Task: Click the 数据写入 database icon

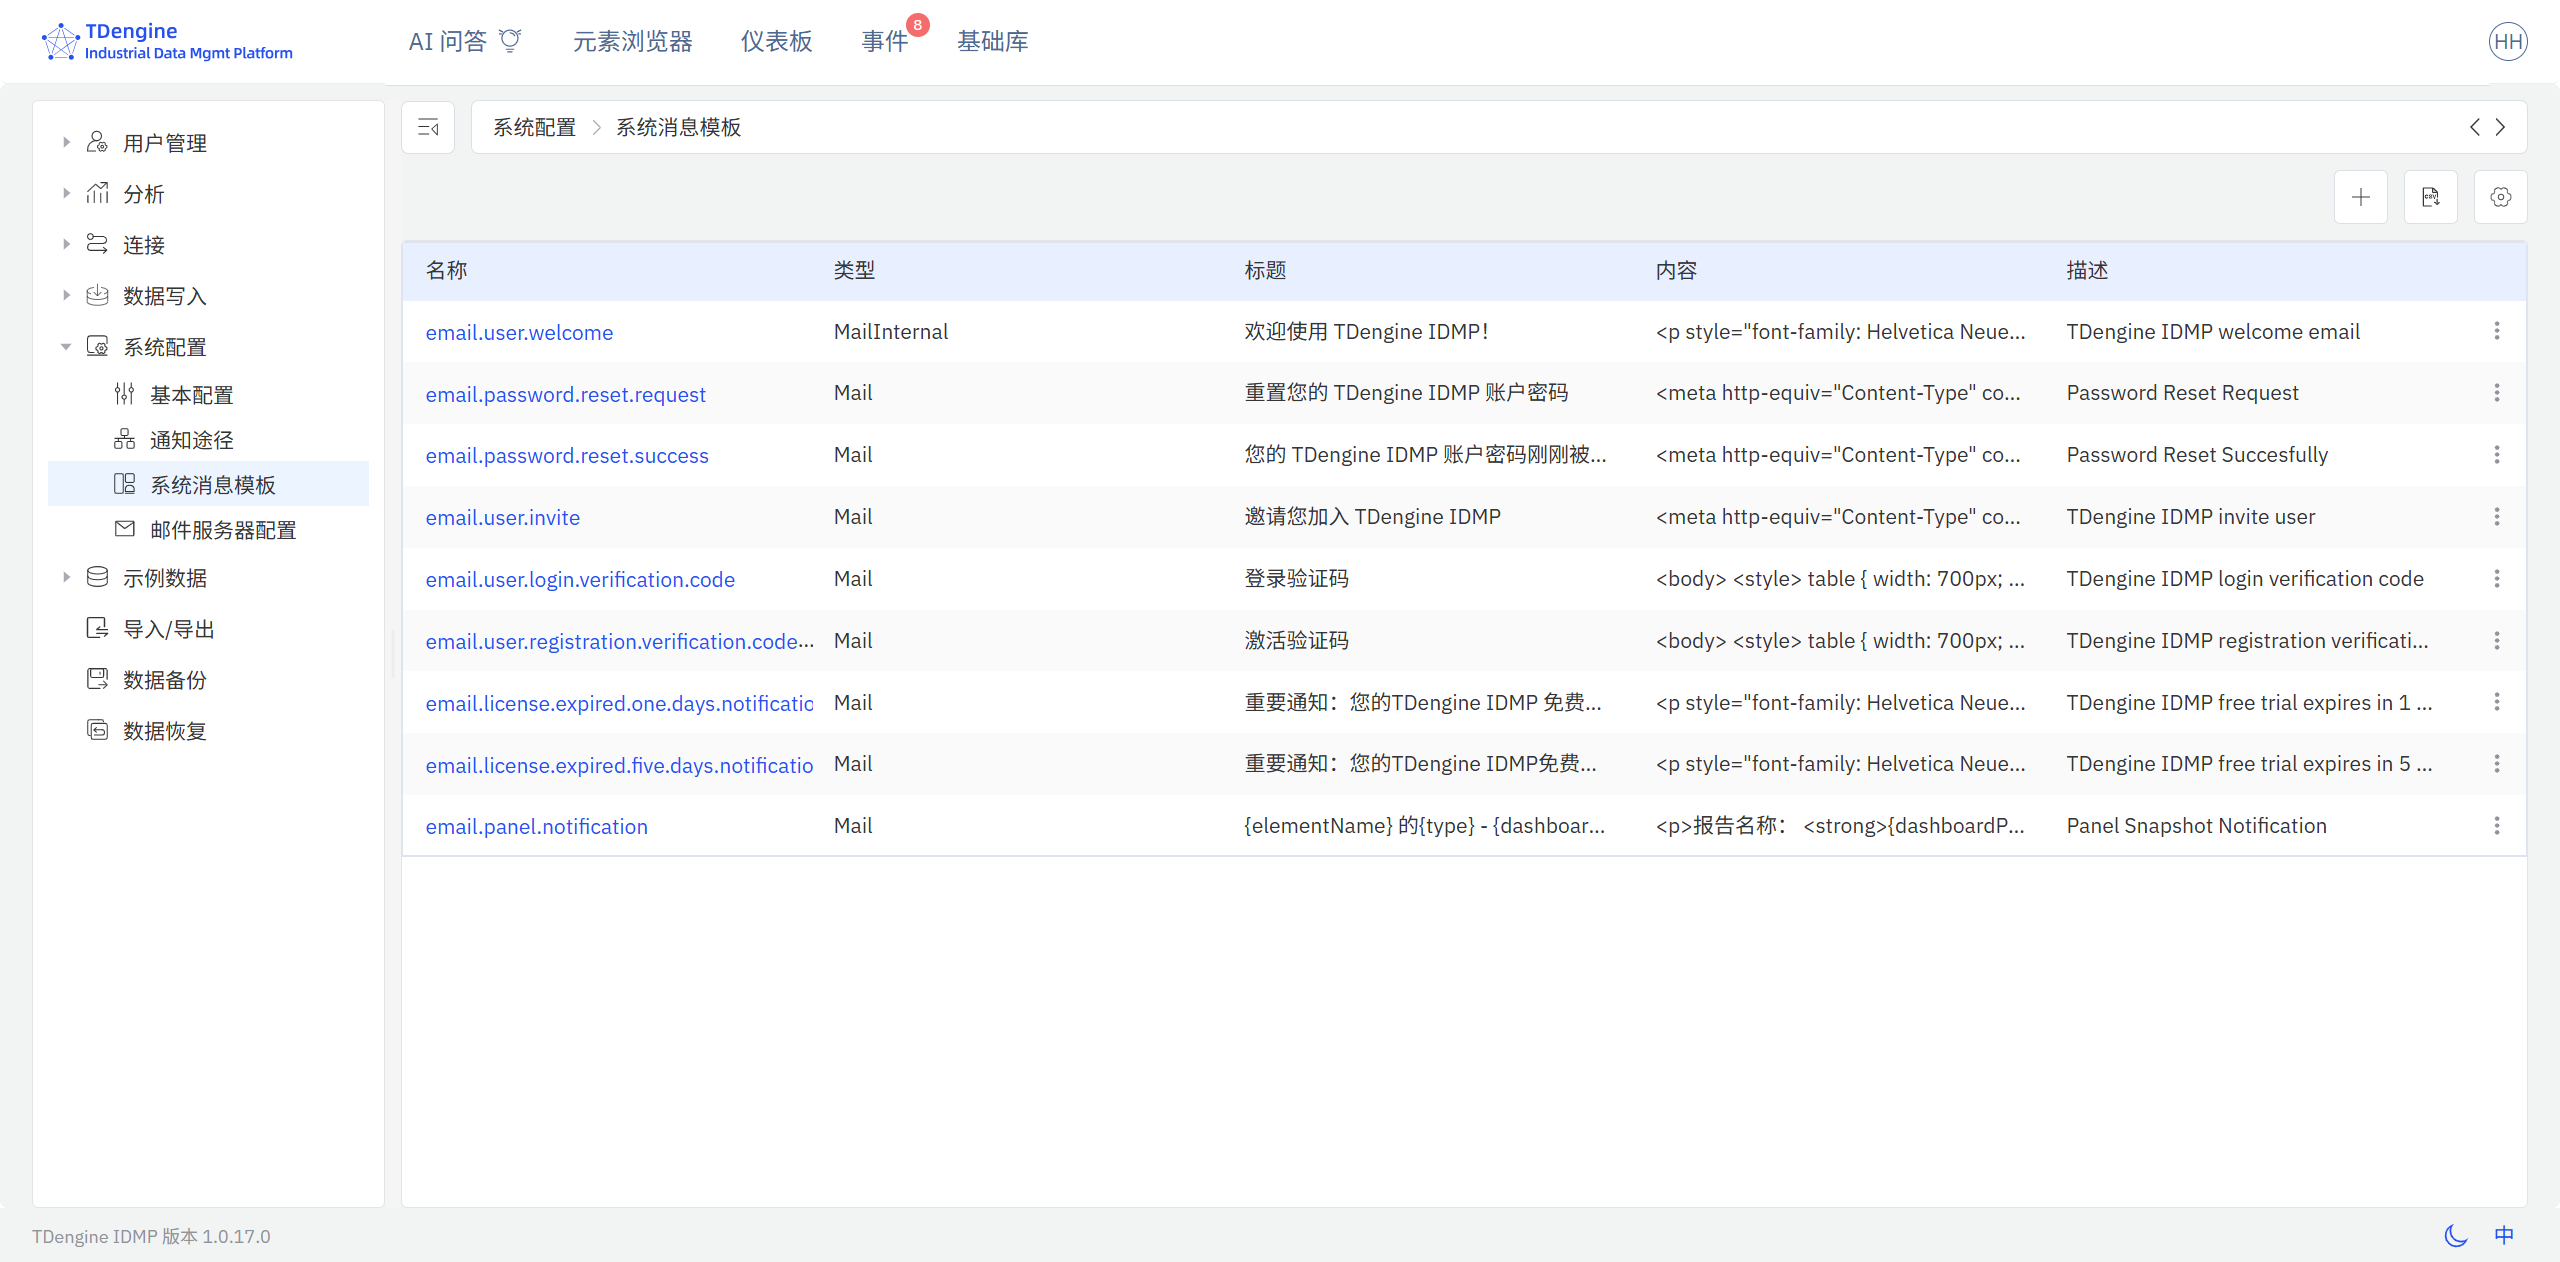Action: click(x=97, y=295)
